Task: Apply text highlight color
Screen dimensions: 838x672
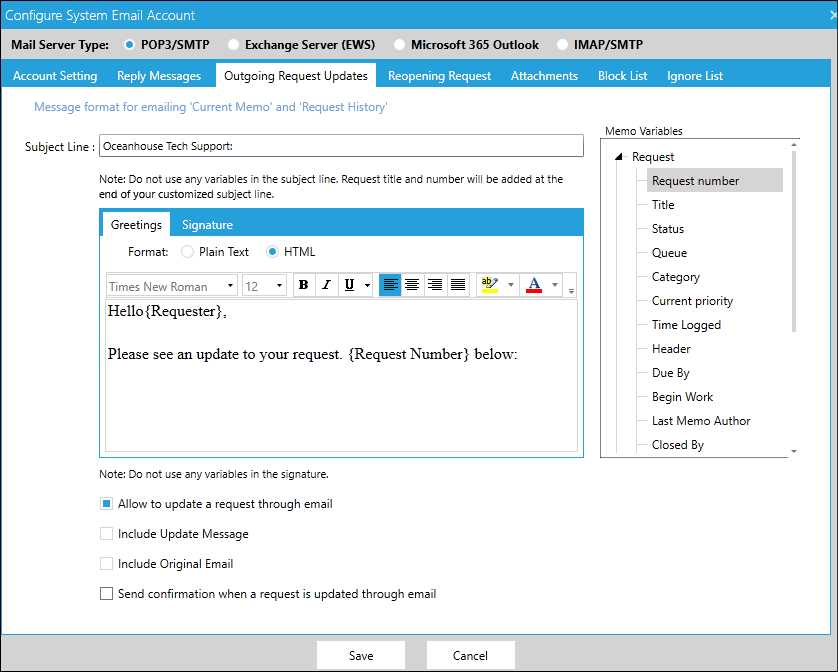Action: pos(490,285)
